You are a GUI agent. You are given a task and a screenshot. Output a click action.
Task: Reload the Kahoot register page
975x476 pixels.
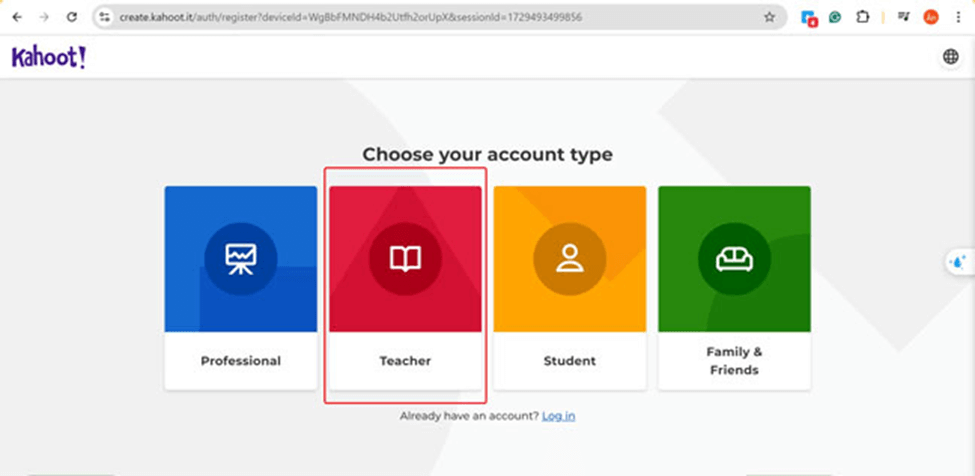pyautogui.click(x=72, y=17)
